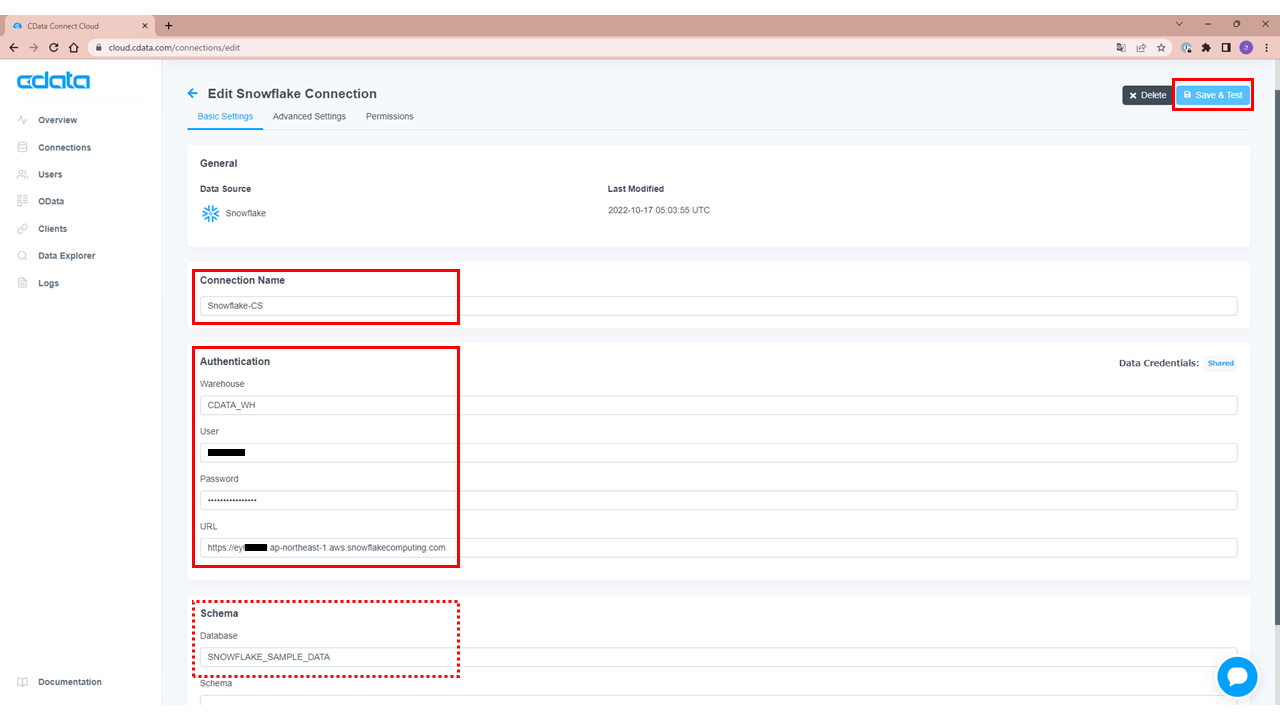Click the share page icon
The height and width of the screenshot is (720, 1280).
[1141, 47]
